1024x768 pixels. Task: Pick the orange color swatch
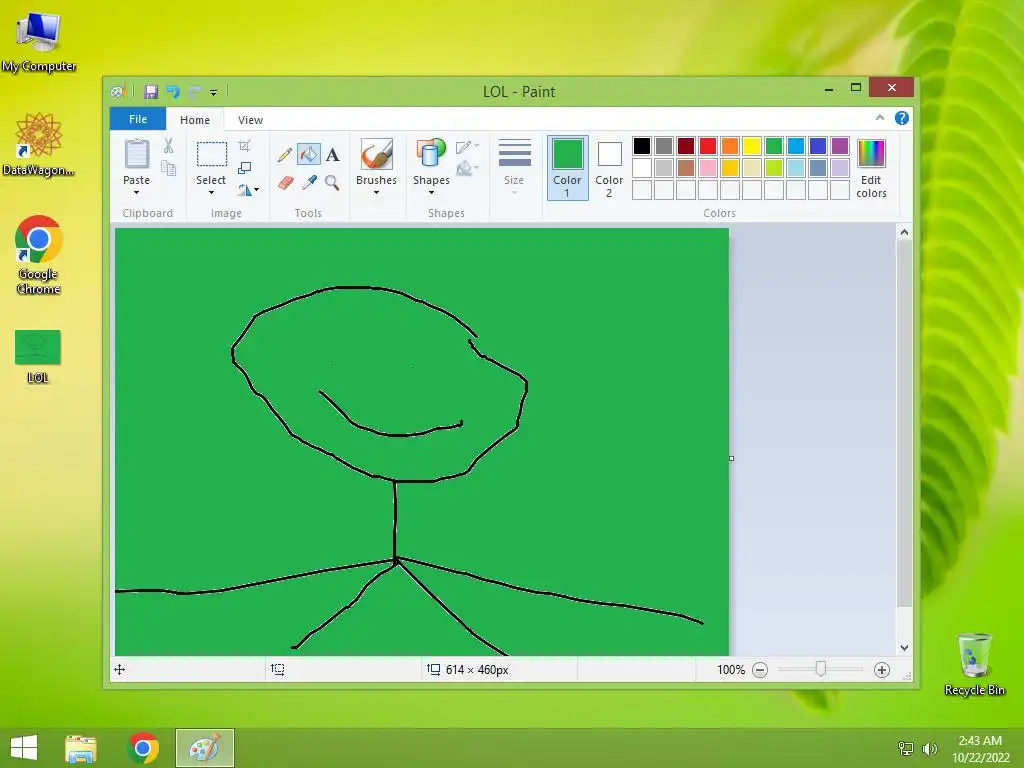729,146
